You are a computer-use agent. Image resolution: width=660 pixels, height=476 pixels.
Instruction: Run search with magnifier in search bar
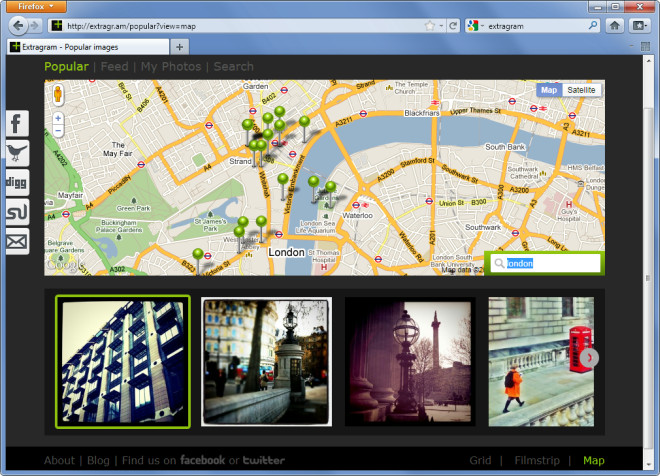click(593, 26)
